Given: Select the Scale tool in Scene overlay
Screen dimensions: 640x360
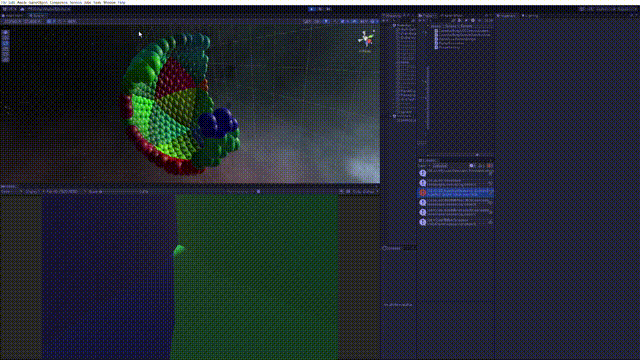Looking at the screenshot, I should tap(5, 49).
